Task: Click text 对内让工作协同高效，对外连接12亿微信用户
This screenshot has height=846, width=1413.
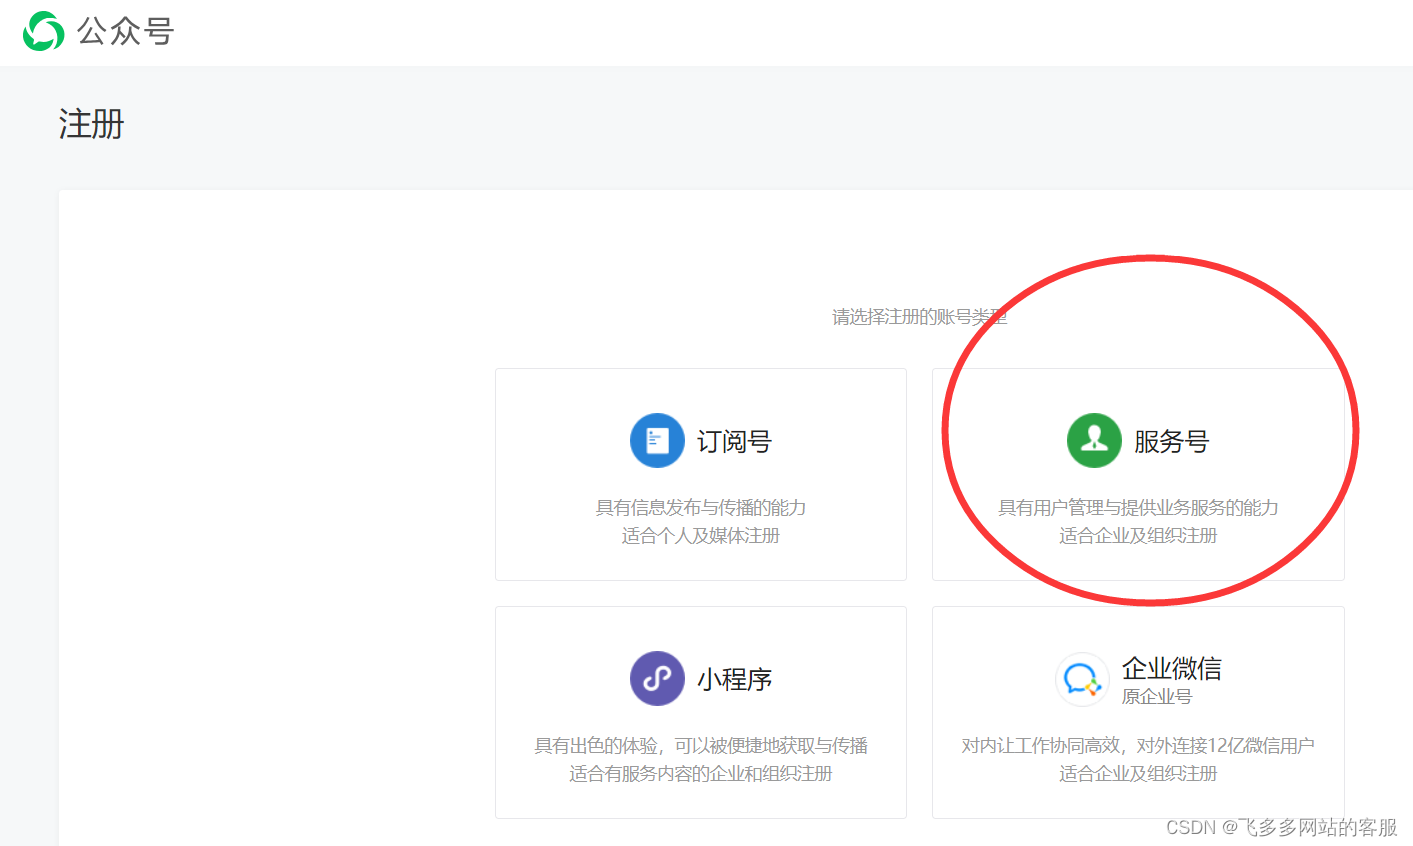Action: tap(1138, 745)
